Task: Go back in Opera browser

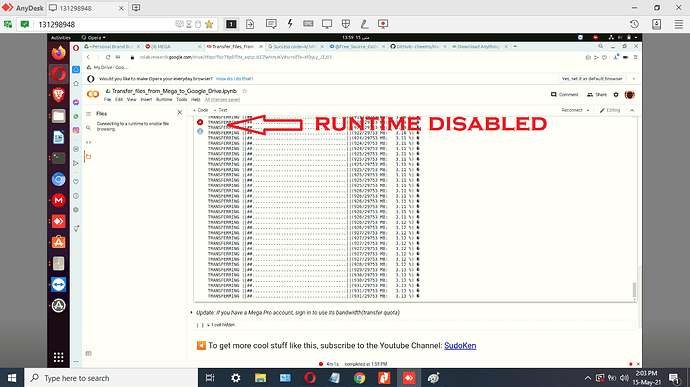Action: pos(88,57)
